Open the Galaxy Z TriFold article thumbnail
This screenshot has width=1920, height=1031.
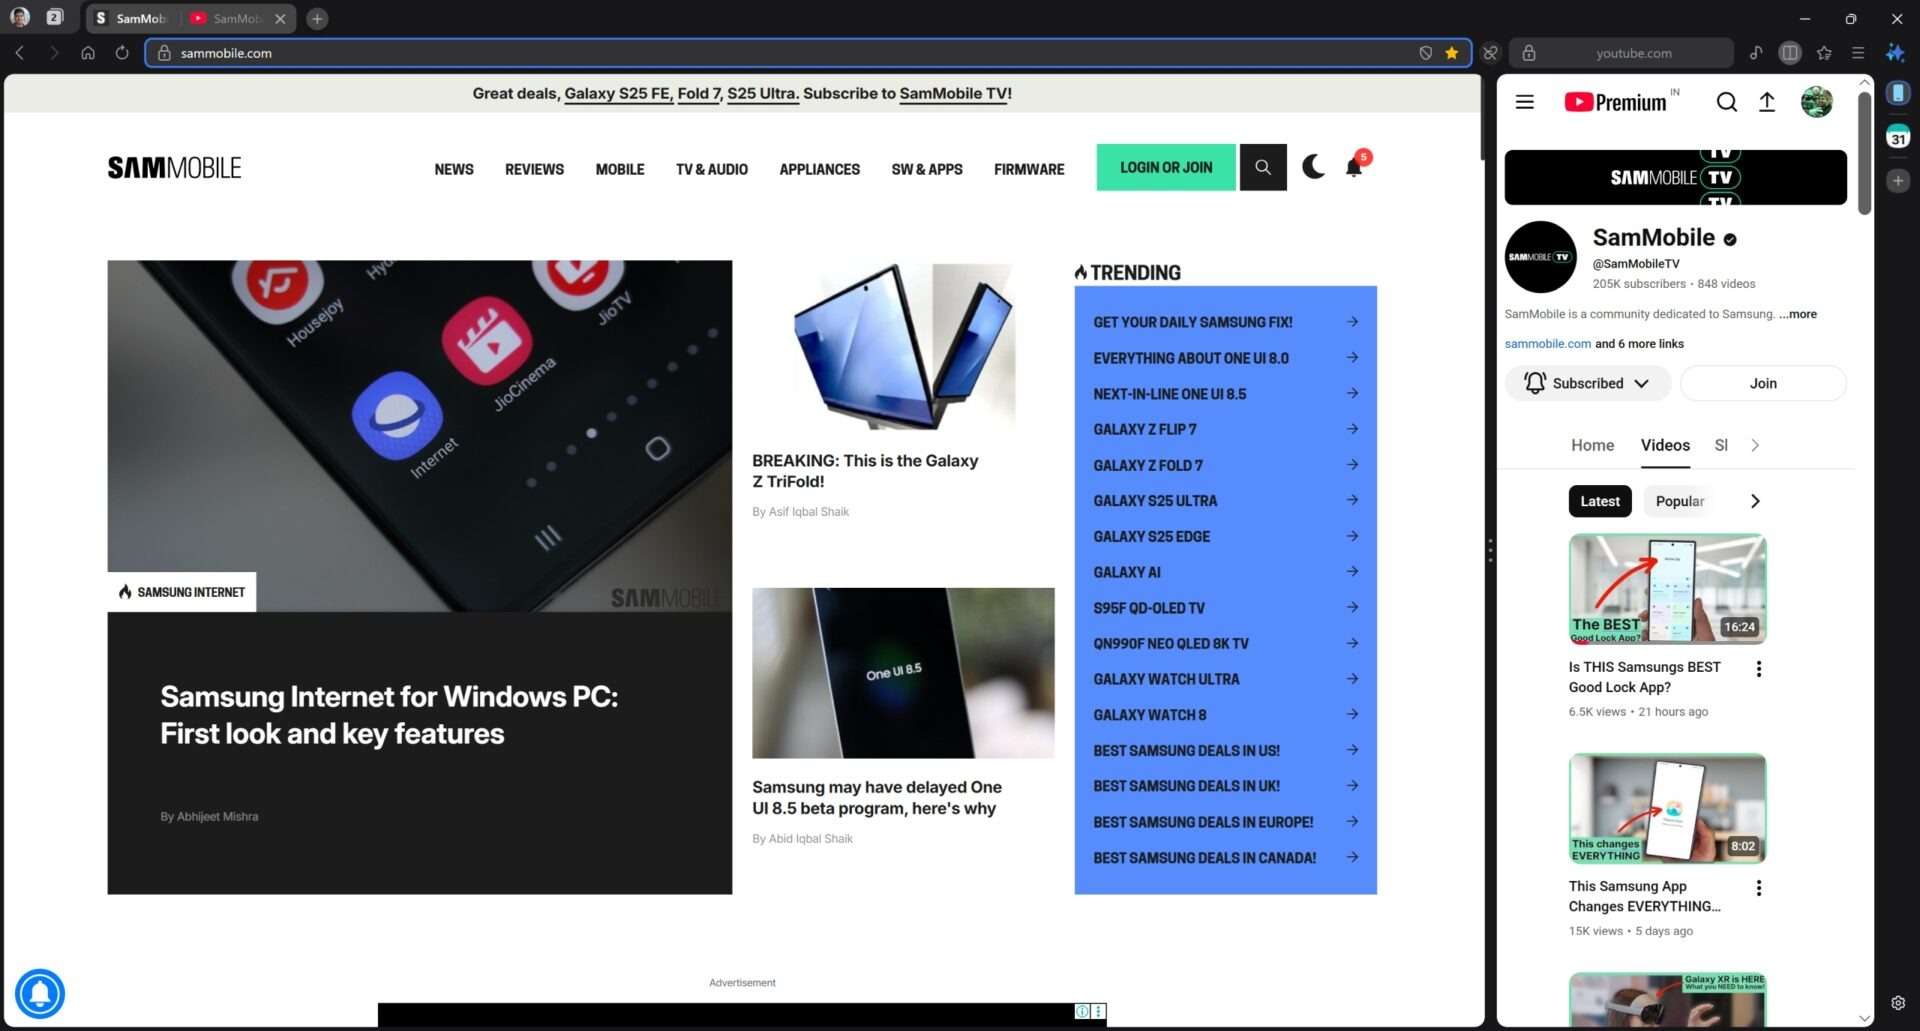coord(903,347)
